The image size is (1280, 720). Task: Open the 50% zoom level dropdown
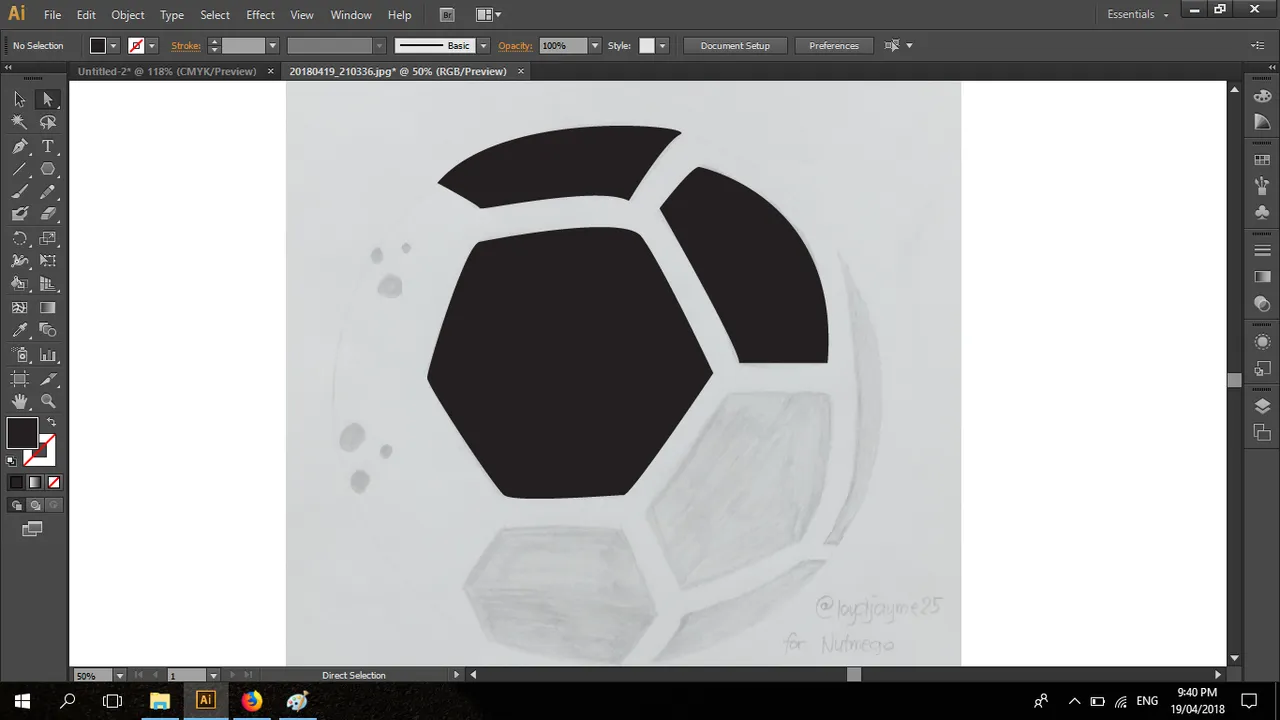click(x=120, y=675)
